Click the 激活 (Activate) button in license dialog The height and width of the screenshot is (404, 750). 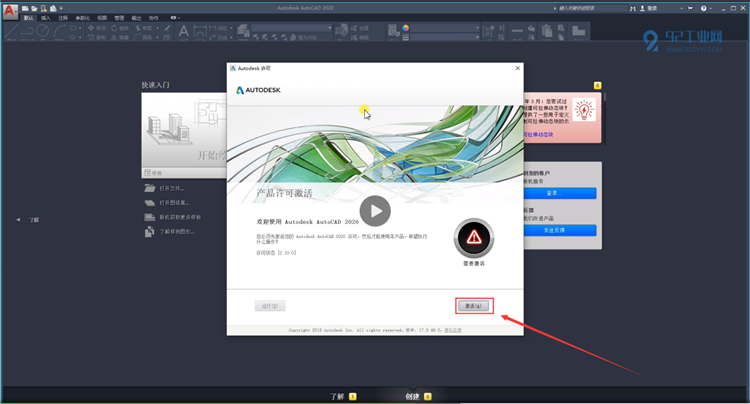(474, 306)
